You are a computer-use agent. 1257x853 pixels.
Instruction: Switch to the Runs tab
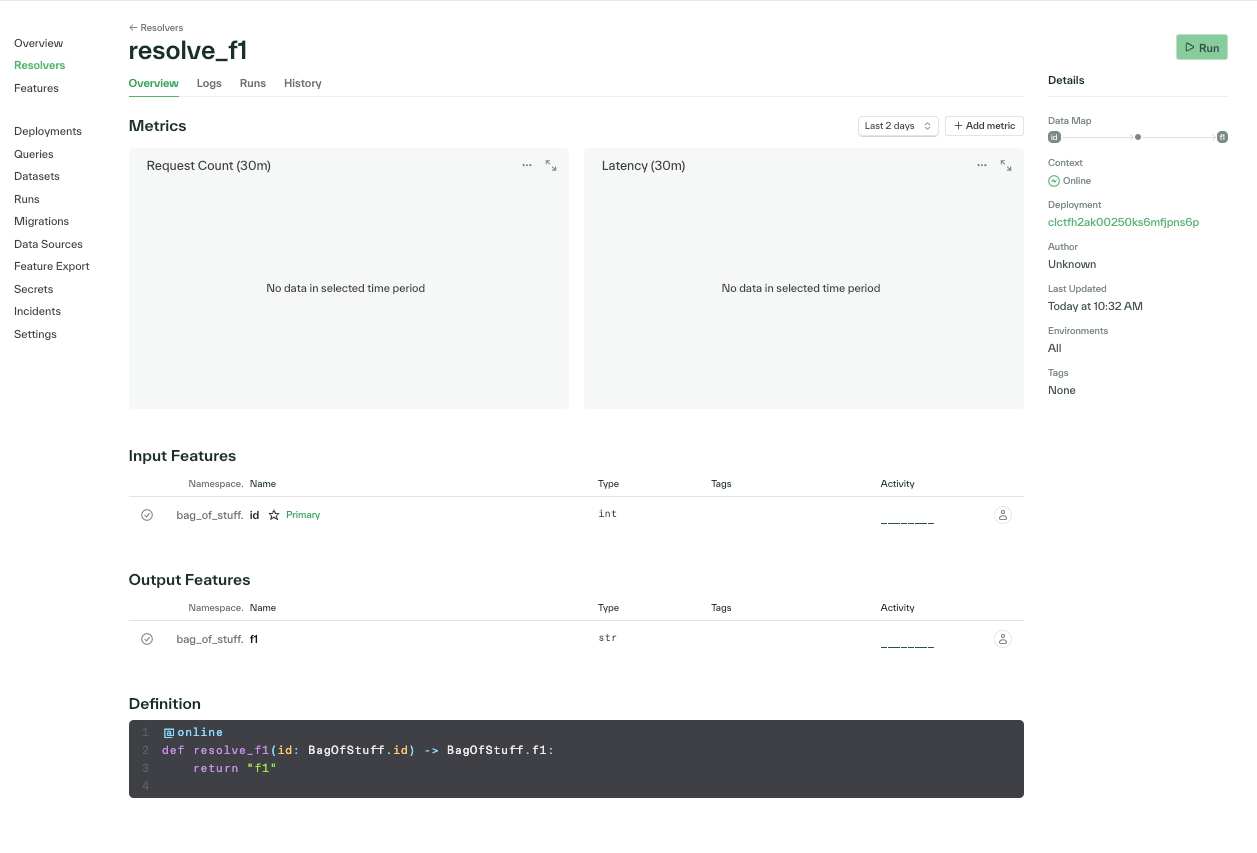pos(252,83)
